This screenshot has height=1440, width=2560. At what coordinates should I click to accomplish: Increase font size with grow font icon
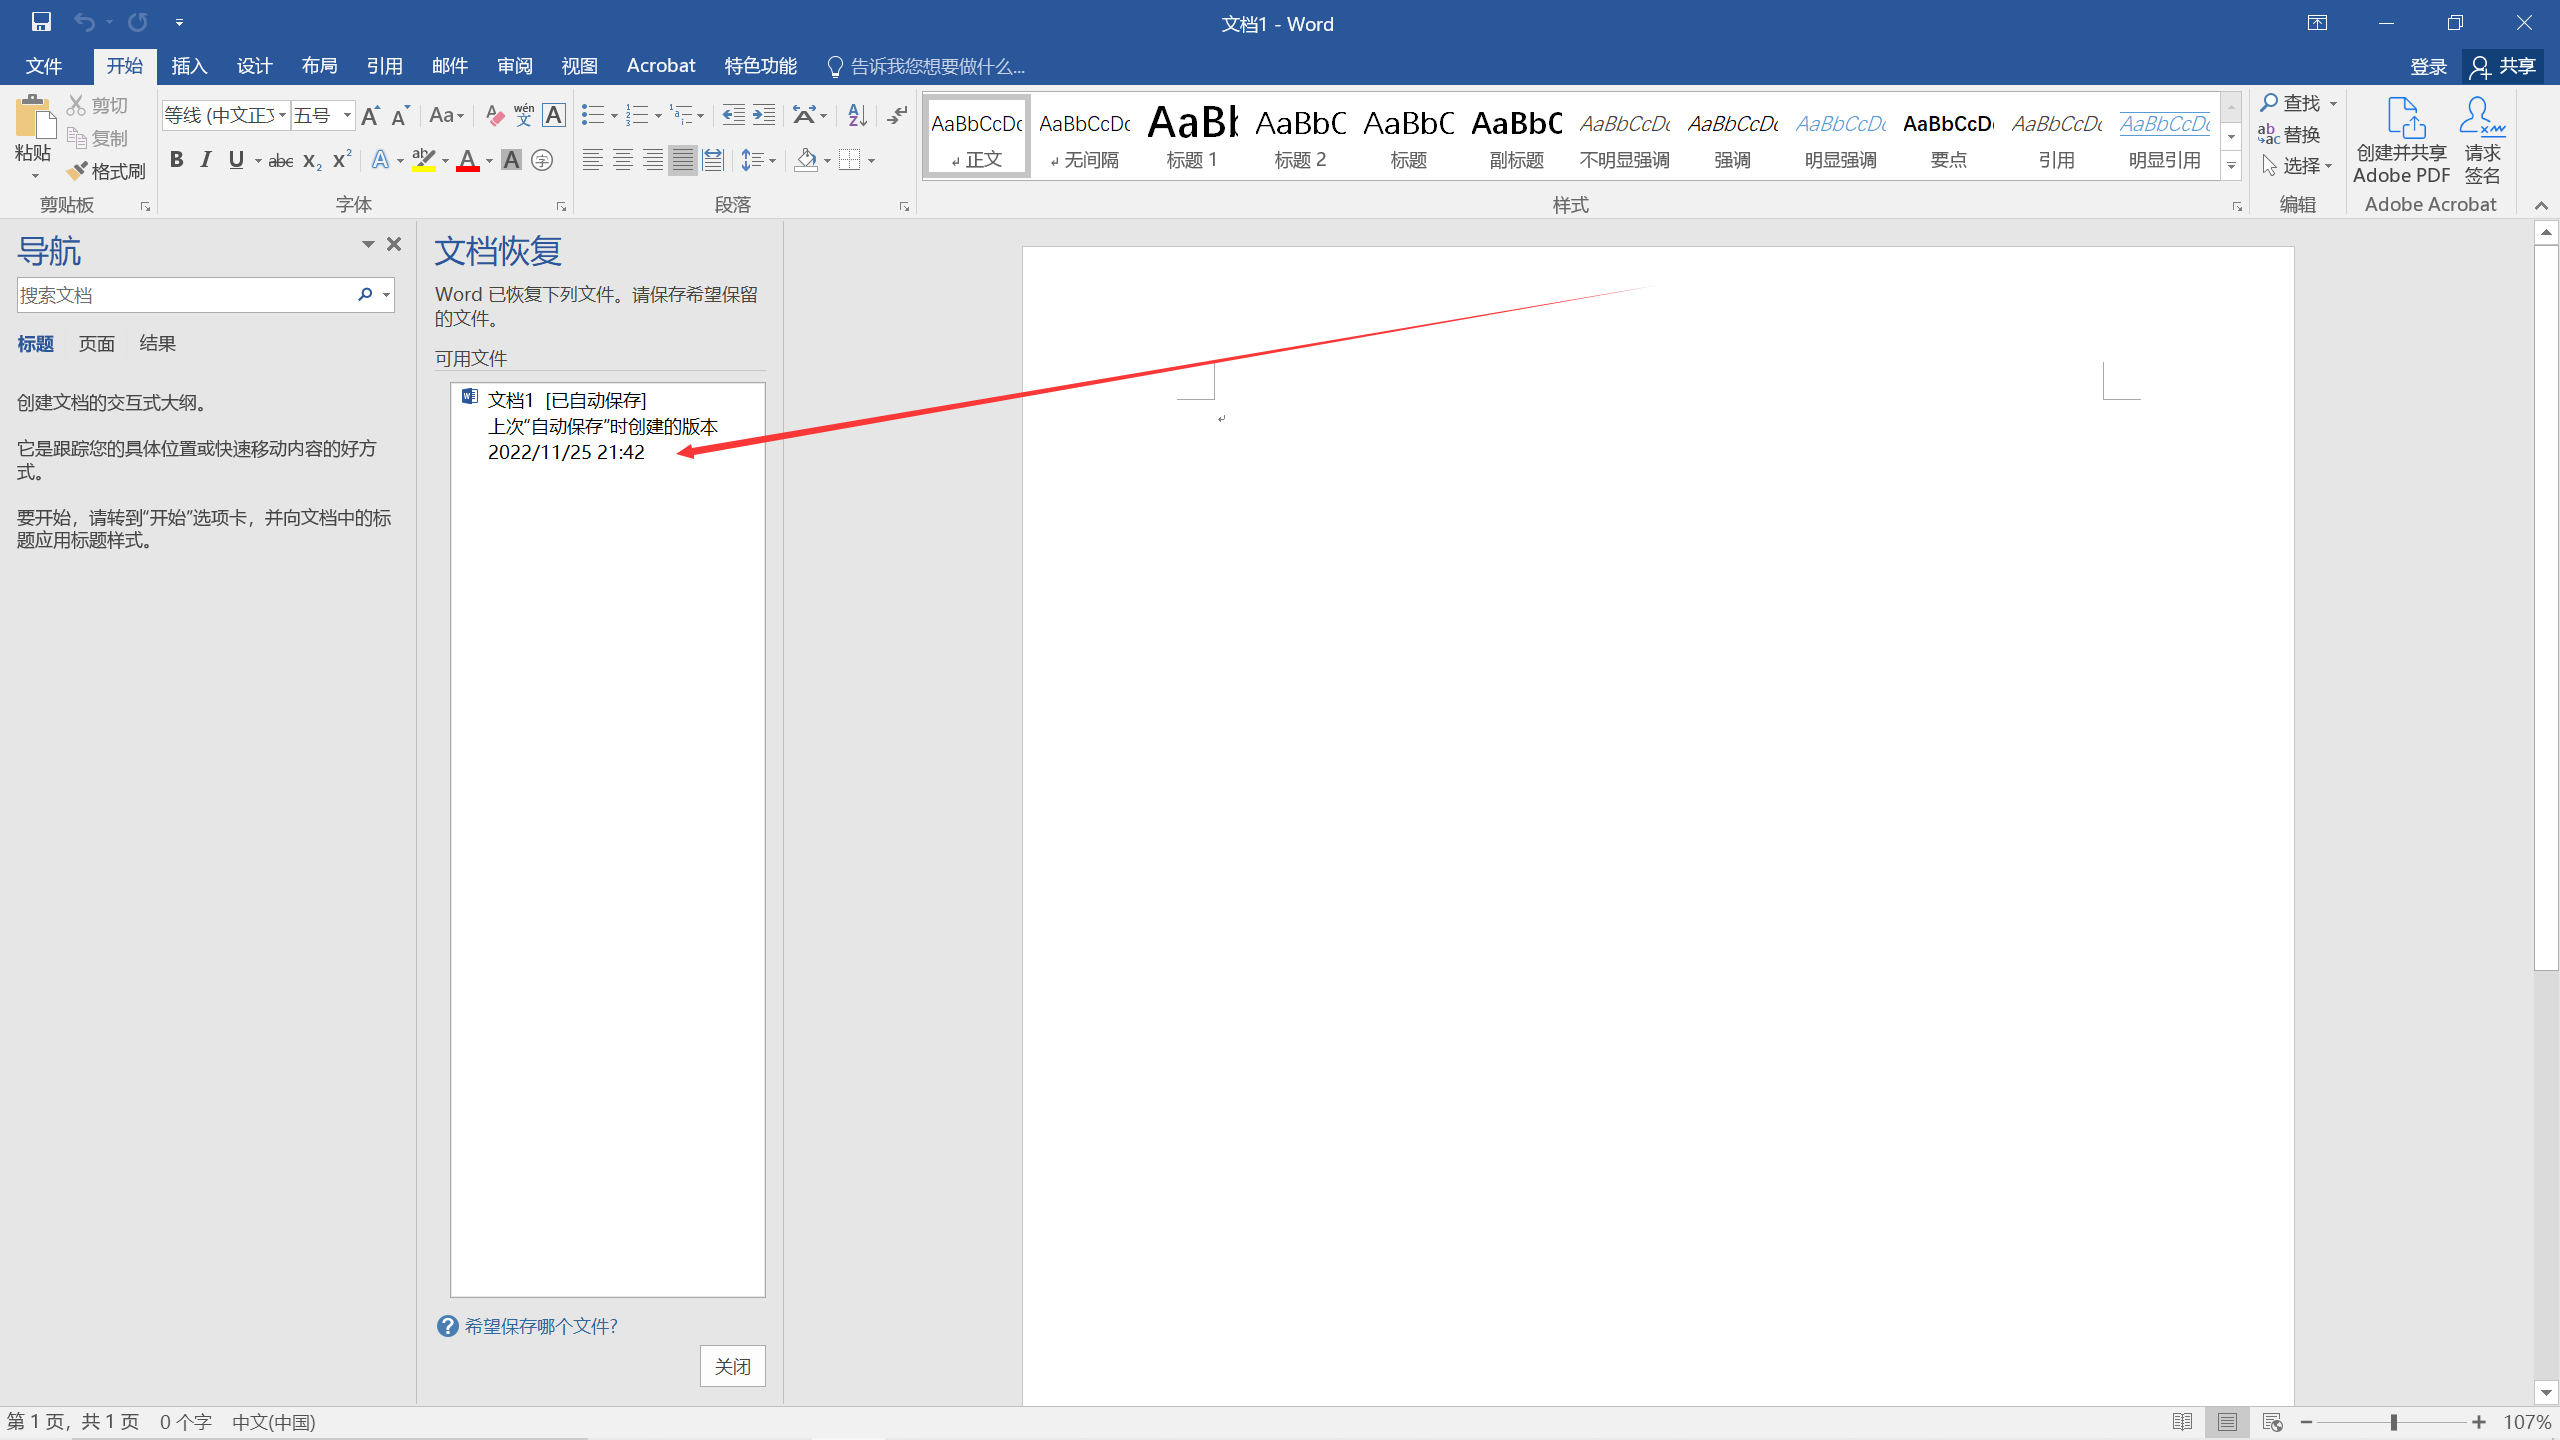click(370, 116)
